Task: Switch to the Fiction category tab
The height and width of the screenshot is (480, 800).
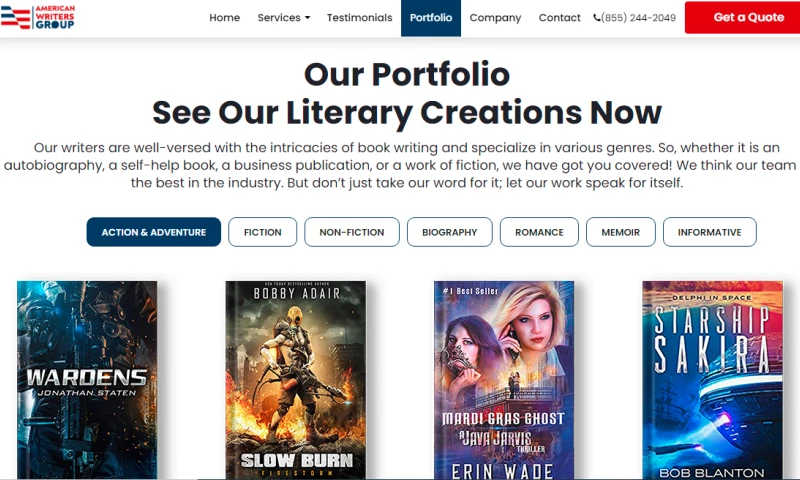Action: tap(262, 232)
